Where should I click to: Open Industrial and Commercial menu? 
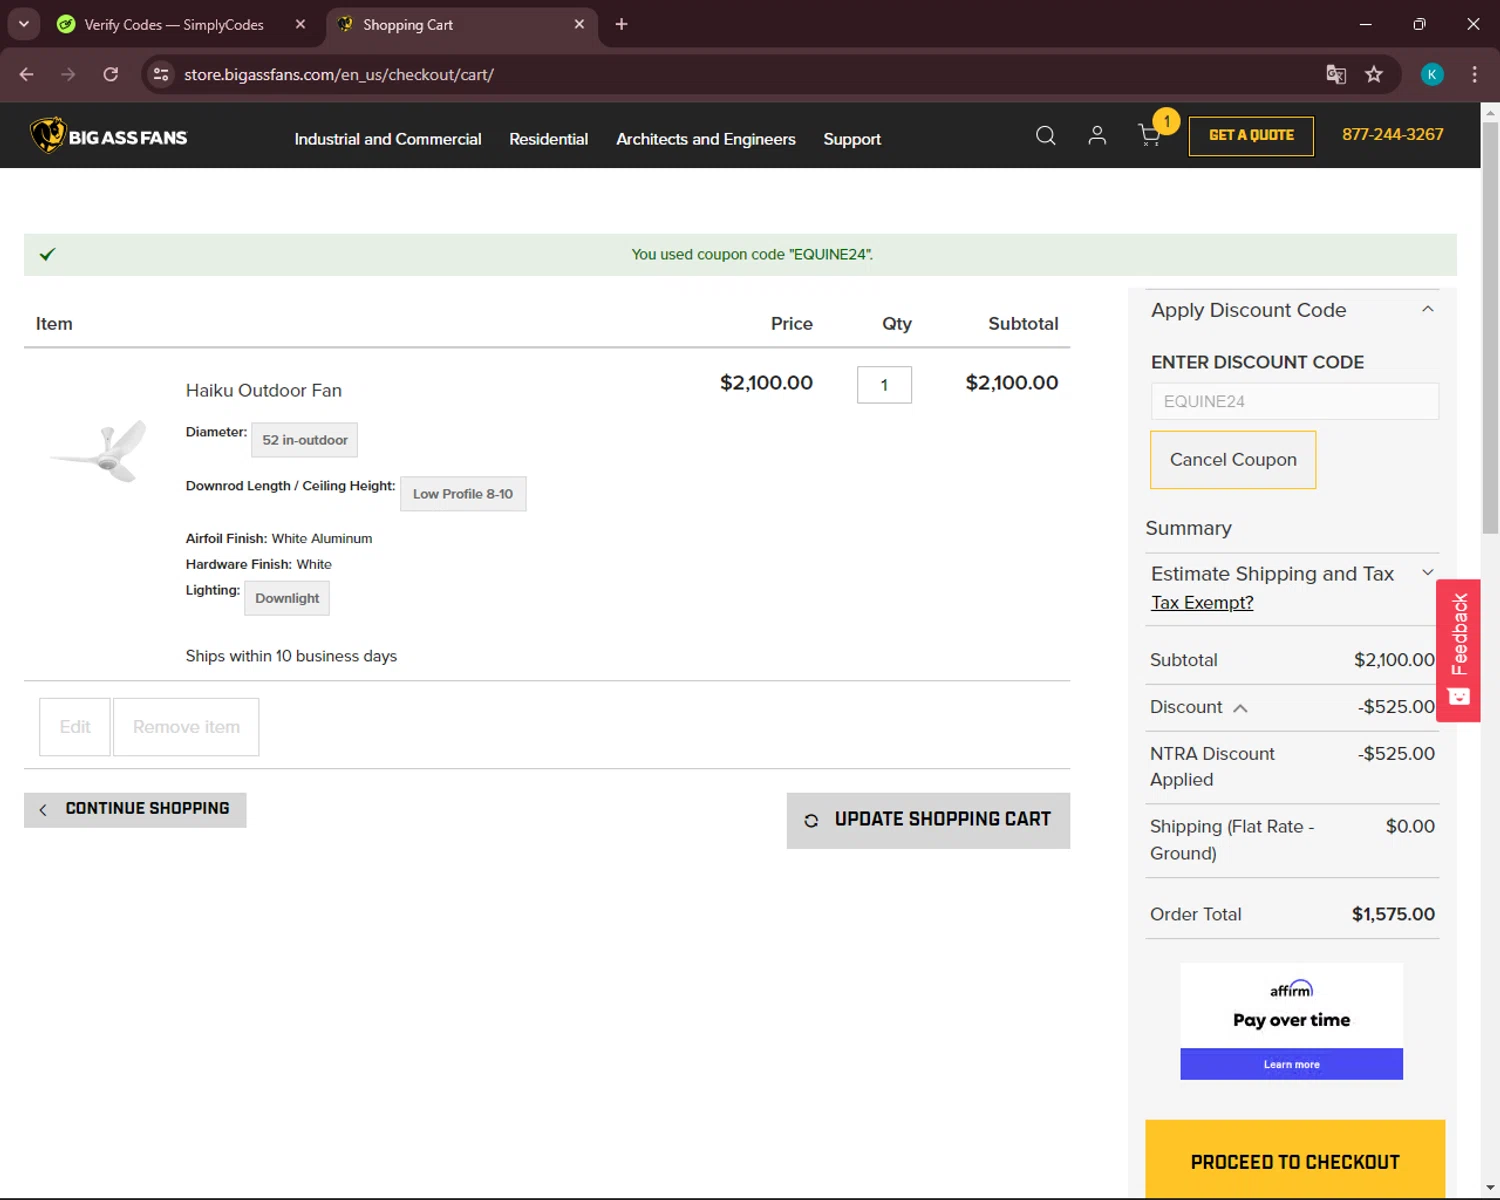tap(388, 139)
